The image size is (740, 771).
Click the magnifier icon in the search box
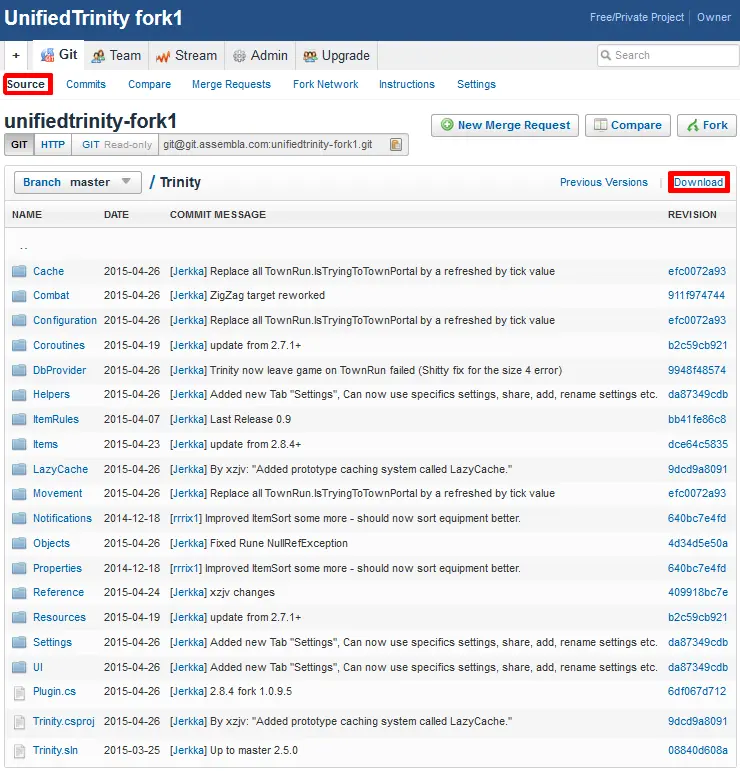tap(606, 55)
